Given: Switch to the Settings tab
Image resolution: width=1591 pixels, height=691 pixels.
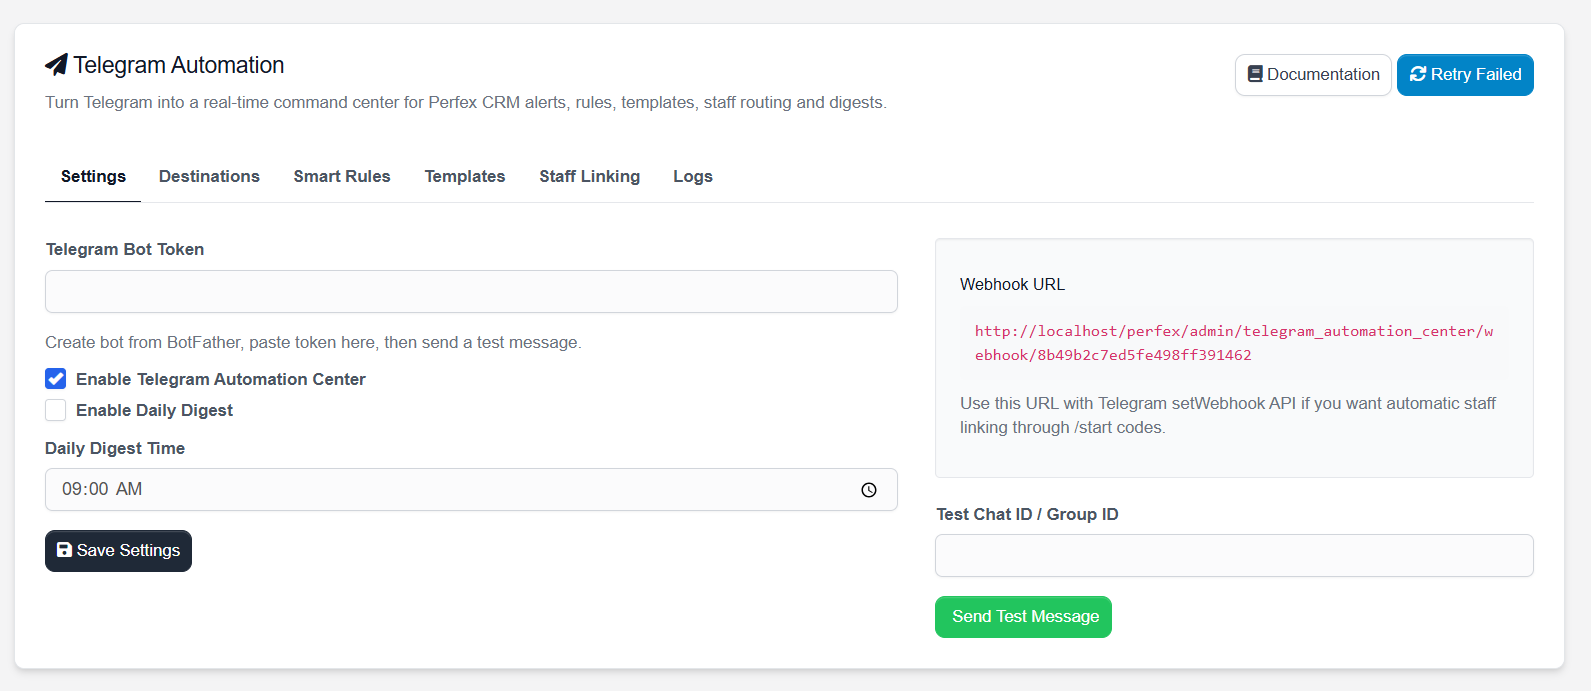Looking at the screenshot, I should click(x=93, y=177).
